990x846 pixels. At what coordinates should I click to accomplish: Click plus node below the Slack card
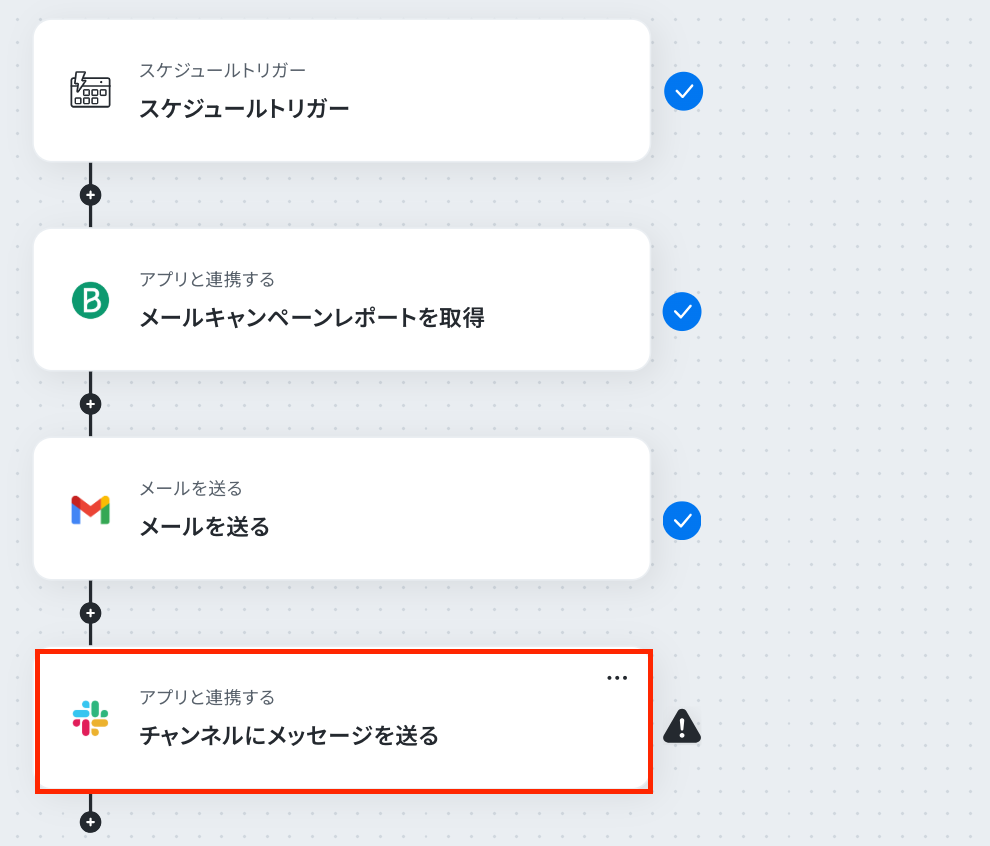90,822
